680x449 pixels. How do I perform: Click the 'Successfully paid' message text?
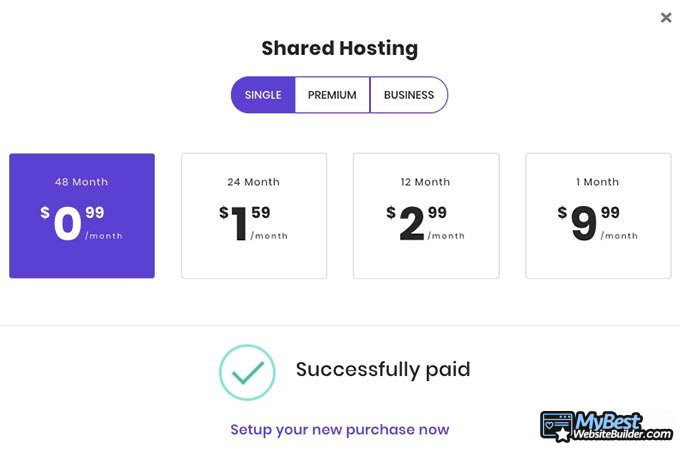coord(383,370)
